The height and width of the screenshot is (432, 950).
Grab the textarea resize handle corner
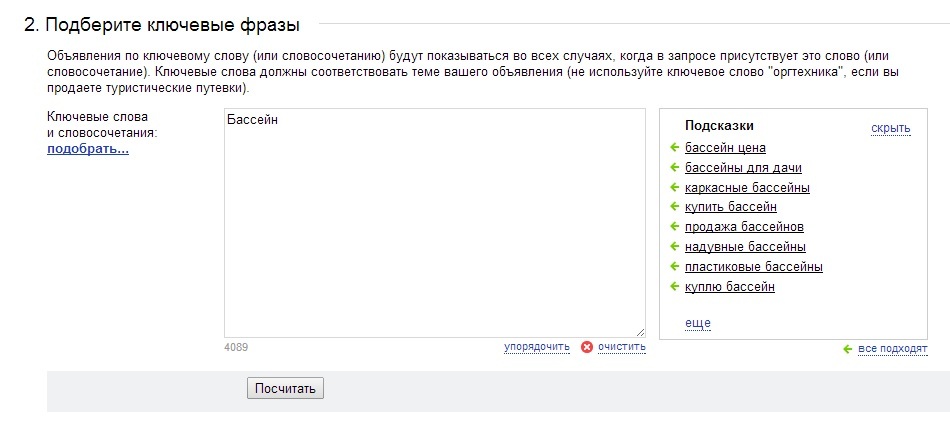(x=640, y=332)
